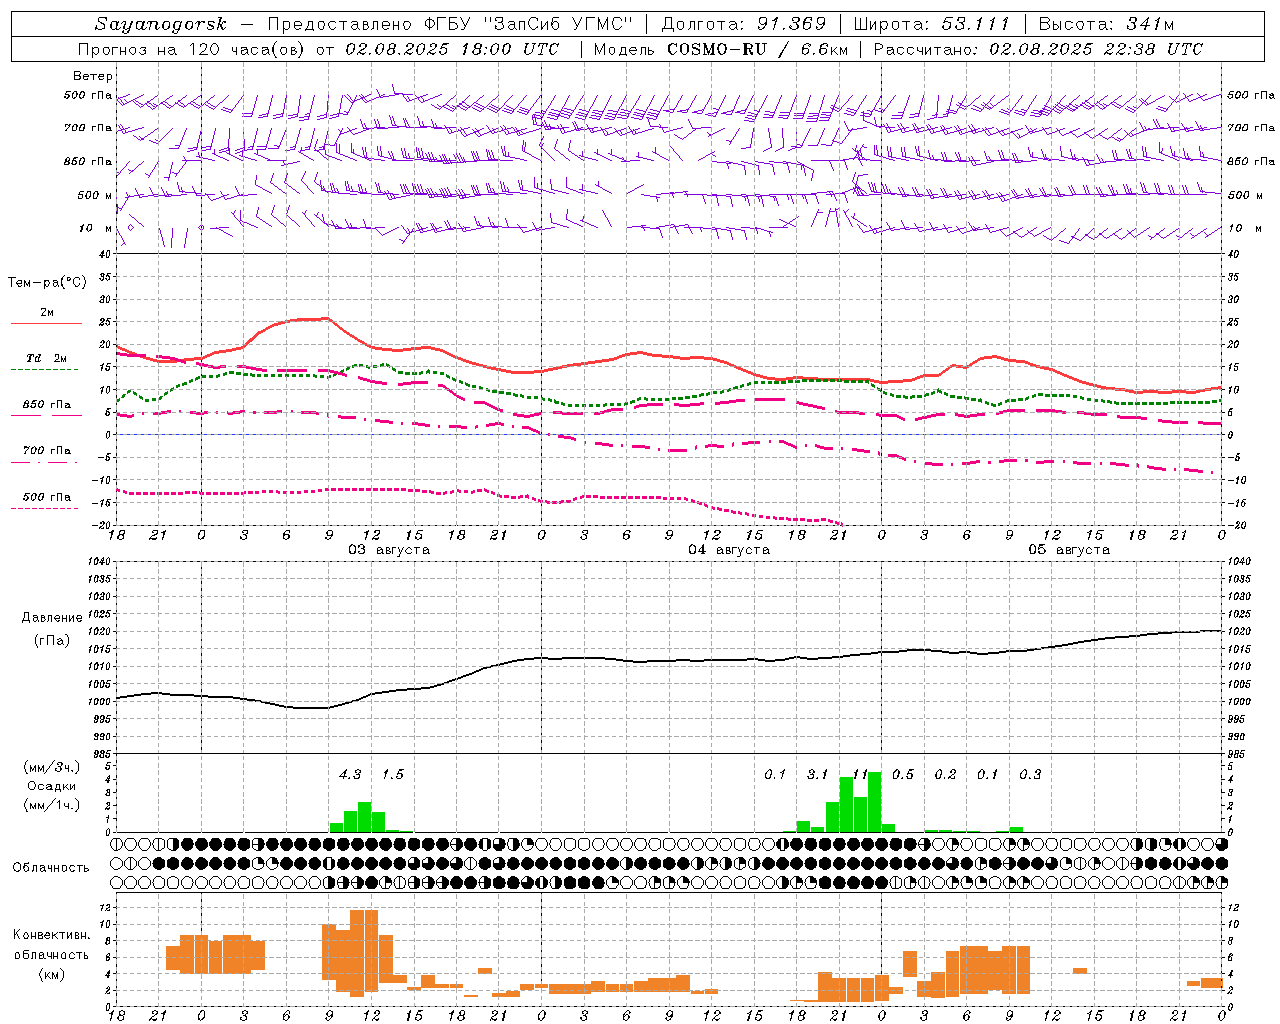
Task: Click the 0.3 precipitation total
Action: click(1030, 775)
